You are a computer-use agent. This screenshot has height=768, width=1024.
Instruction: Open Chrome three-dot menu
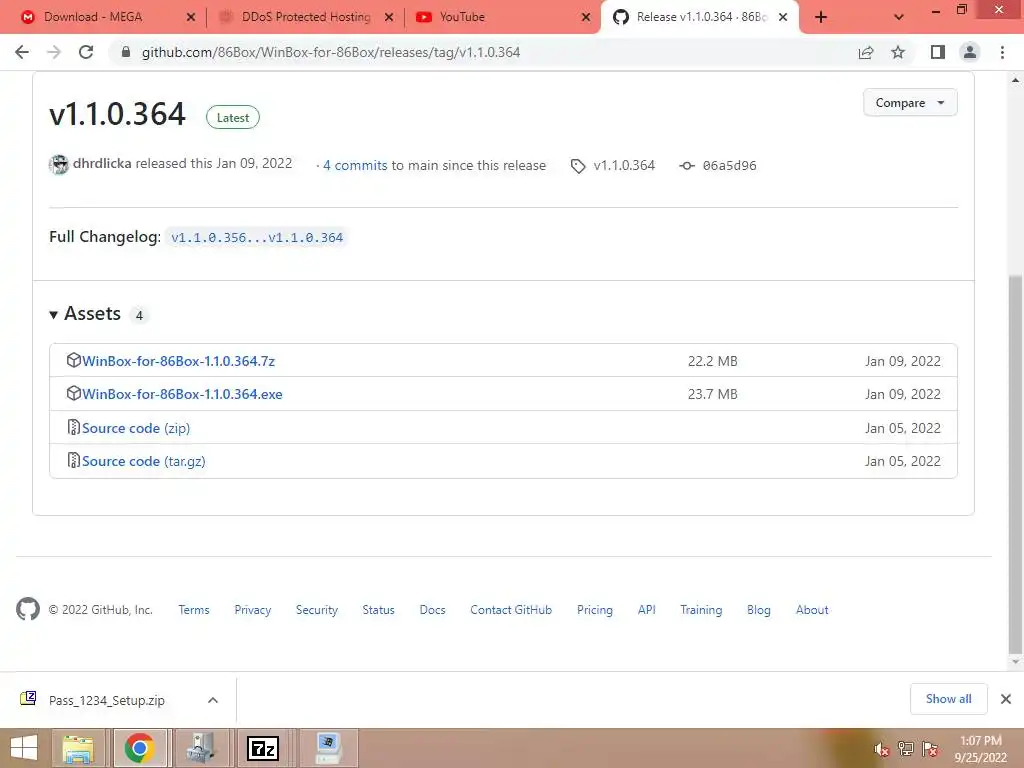point(1002,52)
